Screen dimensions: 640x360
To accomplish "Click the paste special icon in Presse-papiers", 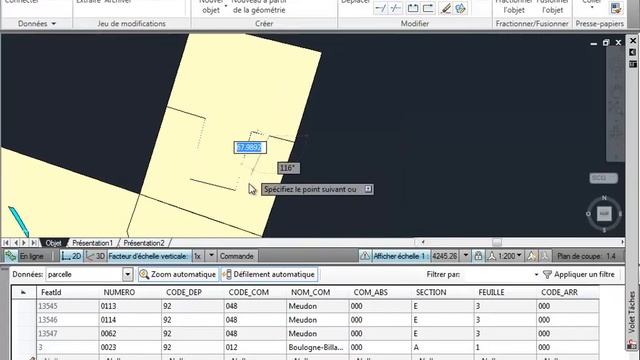I will tap(616, 8).
